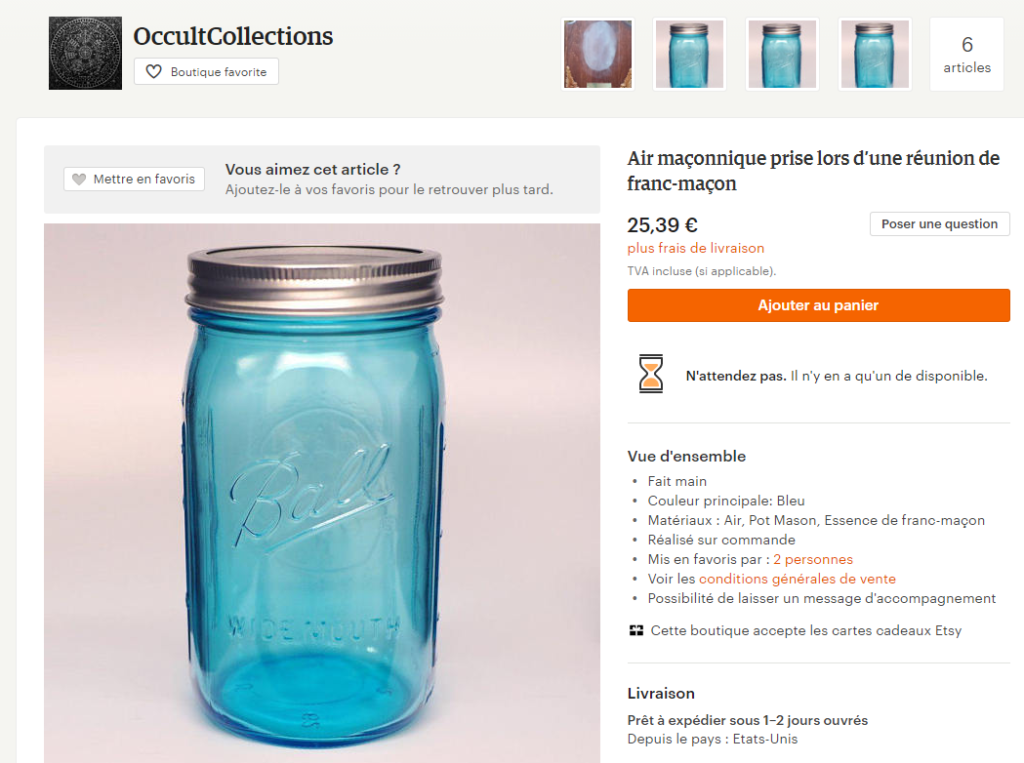The height and width of the screenshot is (763, 1024).
Task: Open the fourth blue jar thumbnail
Action: tap(875, 54)
